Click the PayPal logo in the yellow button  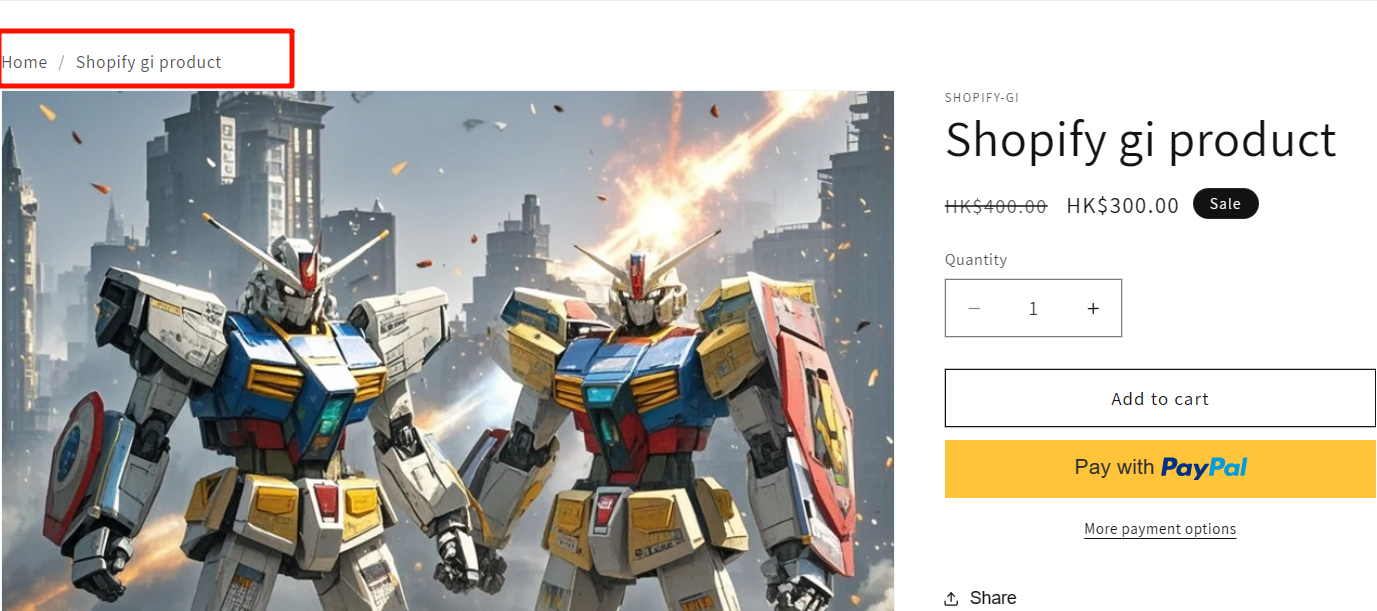[x=1204, y=467]
